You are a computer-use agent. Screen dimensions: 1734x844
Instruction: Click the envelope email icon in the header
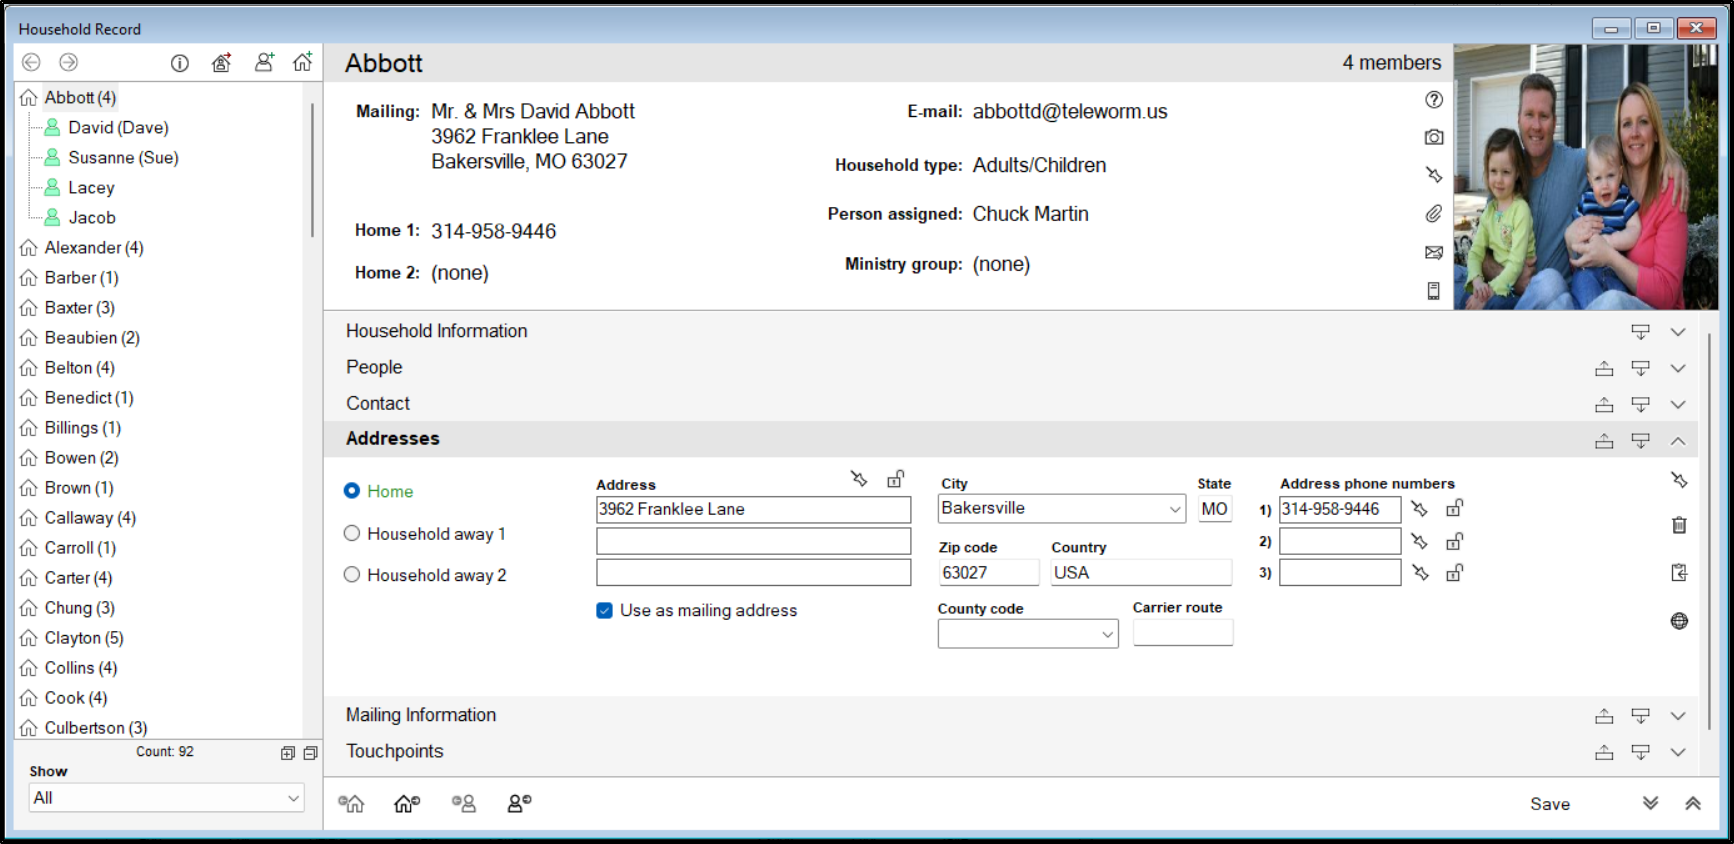(1433, 253)
